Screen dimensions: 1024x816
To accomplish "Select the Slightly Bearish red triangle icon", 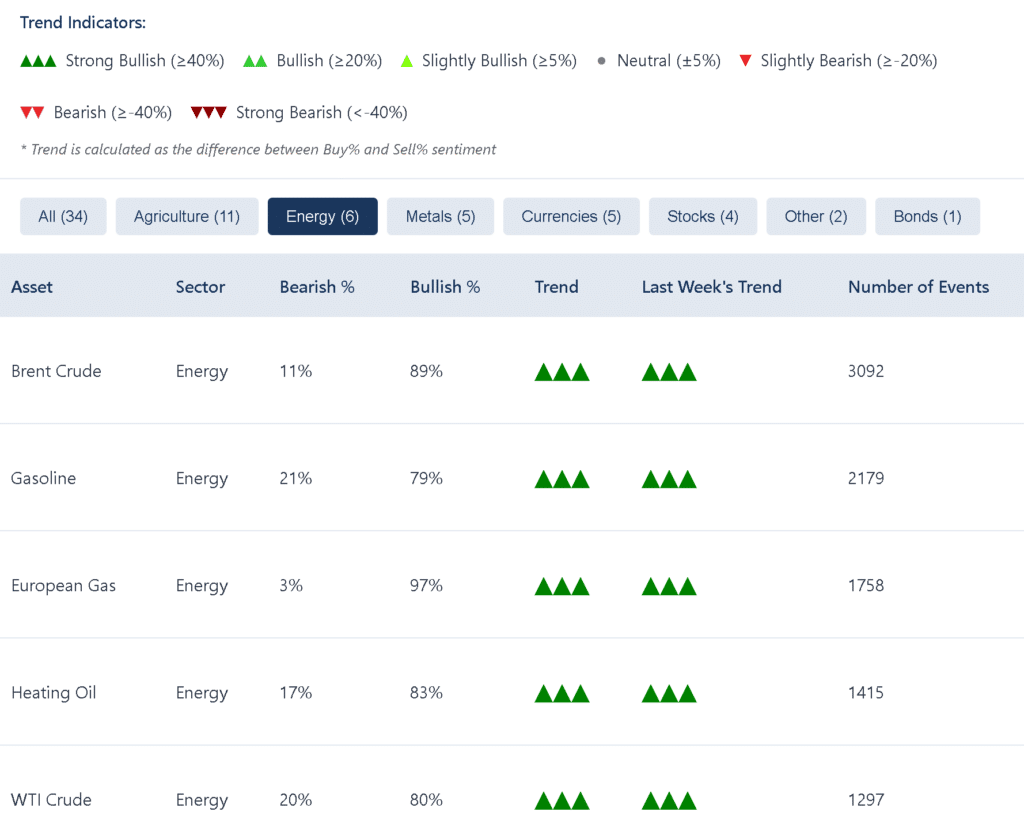I will click(x=745, y=60).
